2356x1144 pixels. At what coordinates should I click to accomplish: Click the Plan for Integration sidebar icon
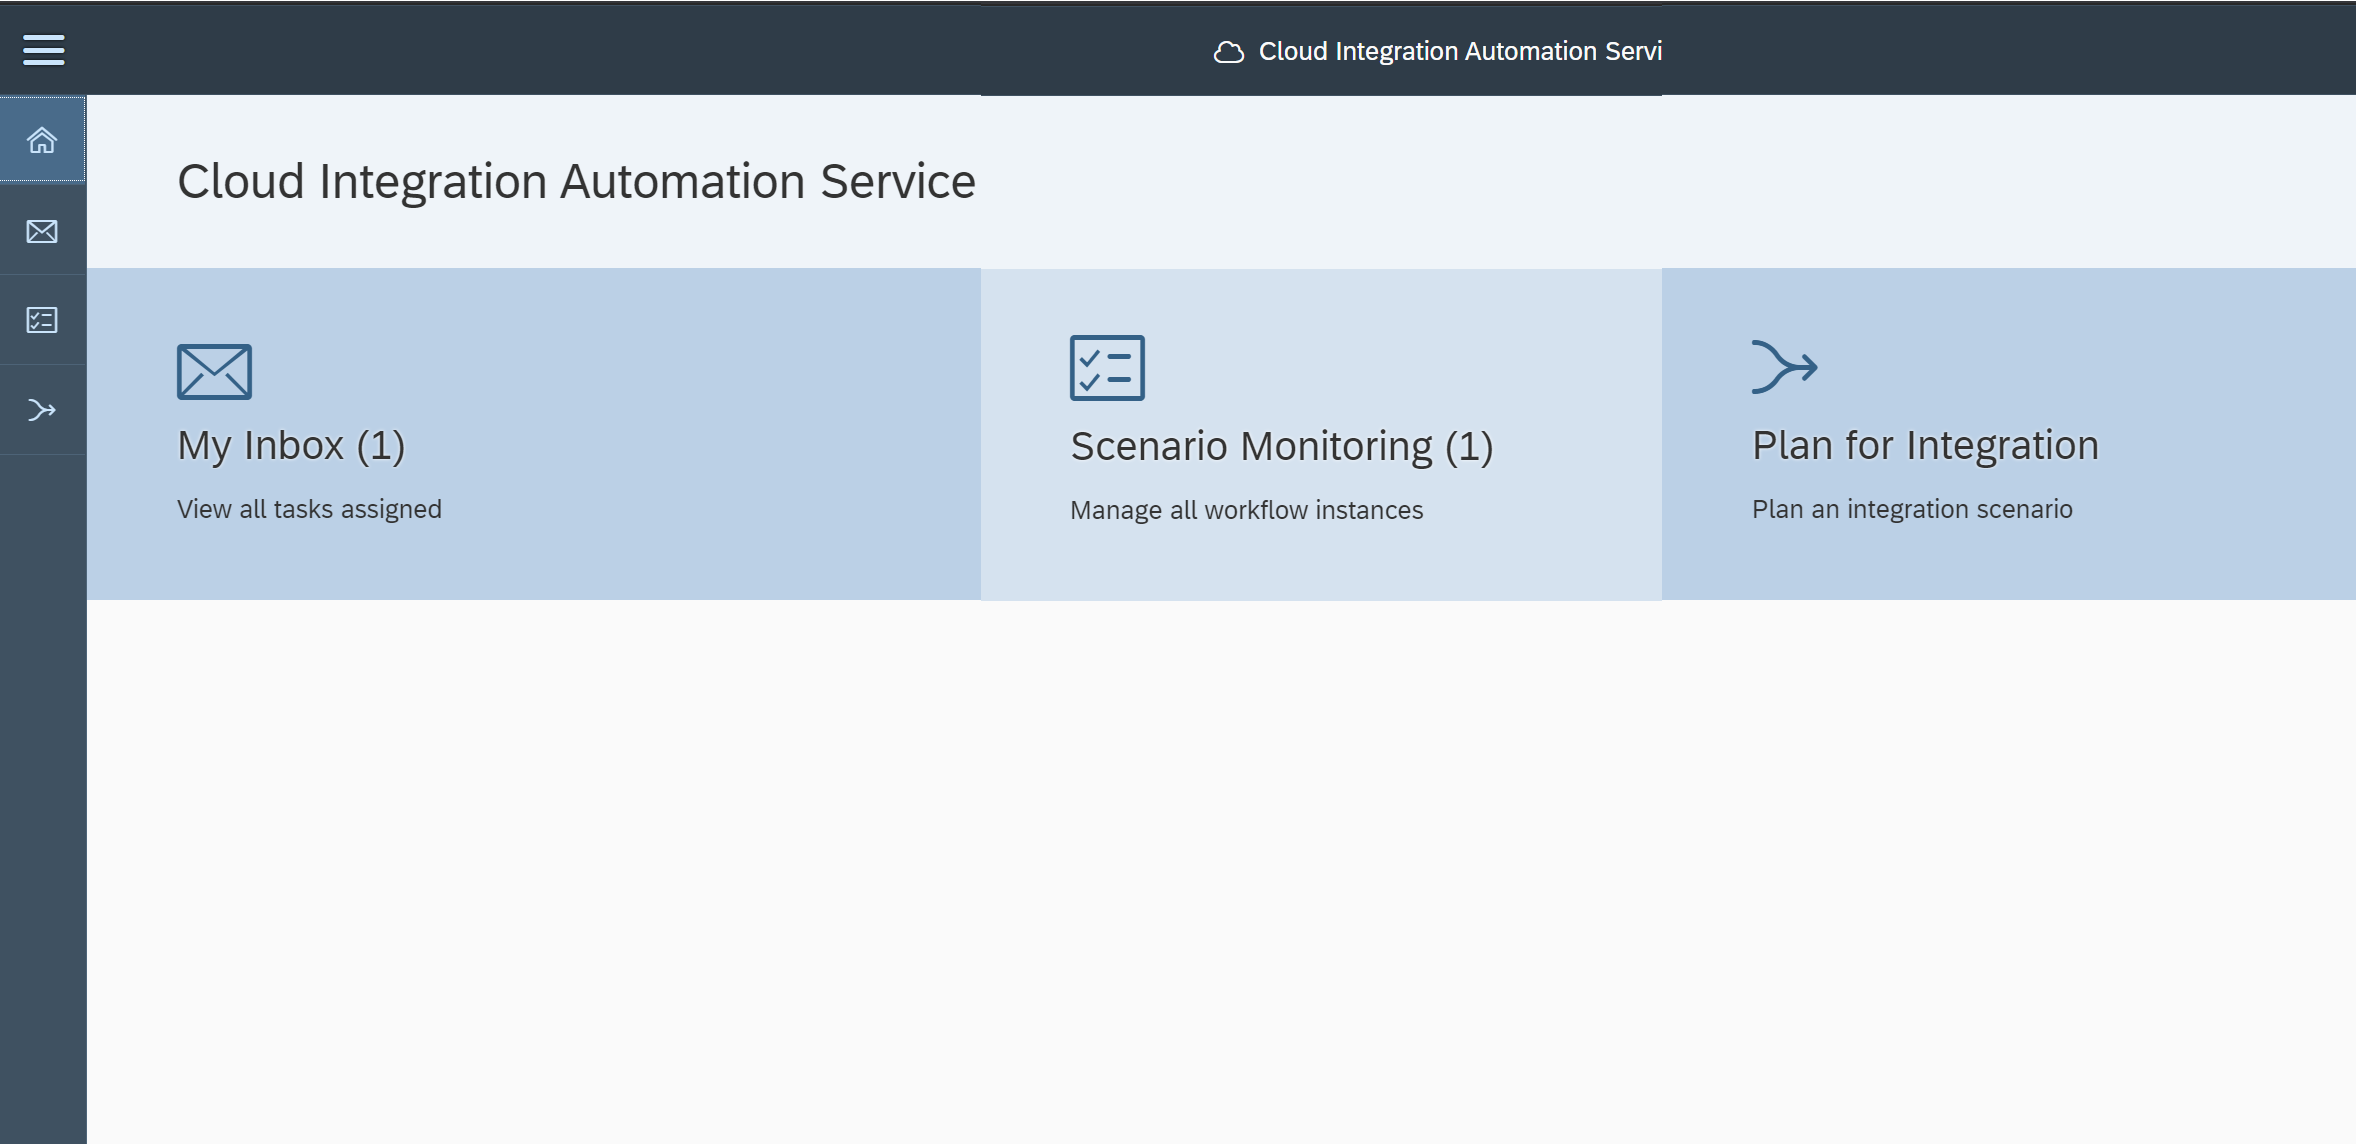(x=42, y=410)
